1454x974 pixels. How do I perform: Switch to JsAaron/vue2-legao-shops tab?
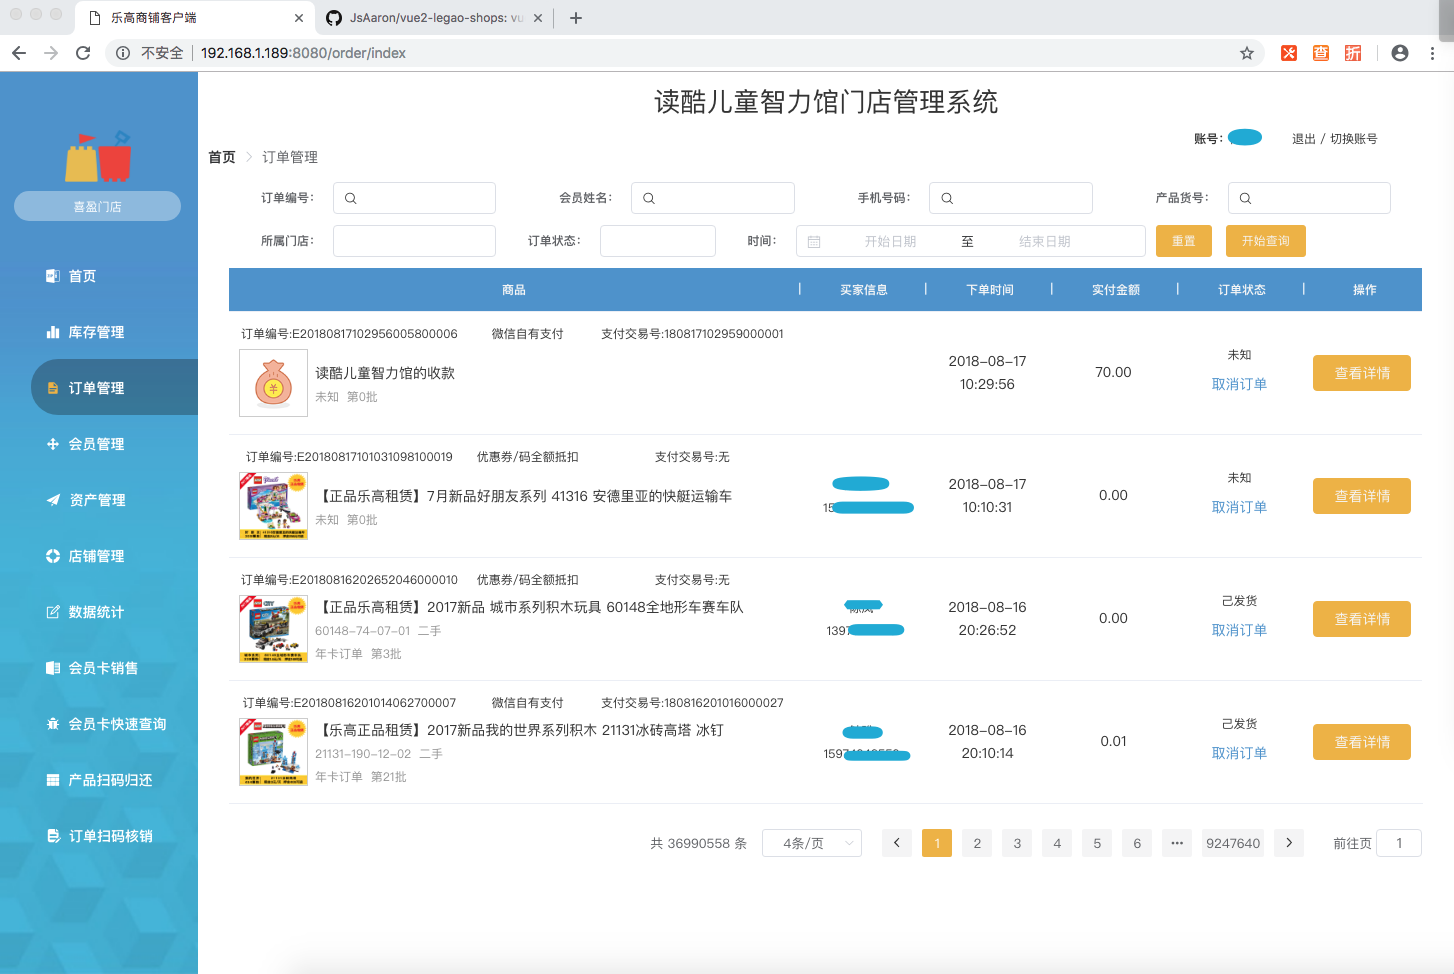434,18
